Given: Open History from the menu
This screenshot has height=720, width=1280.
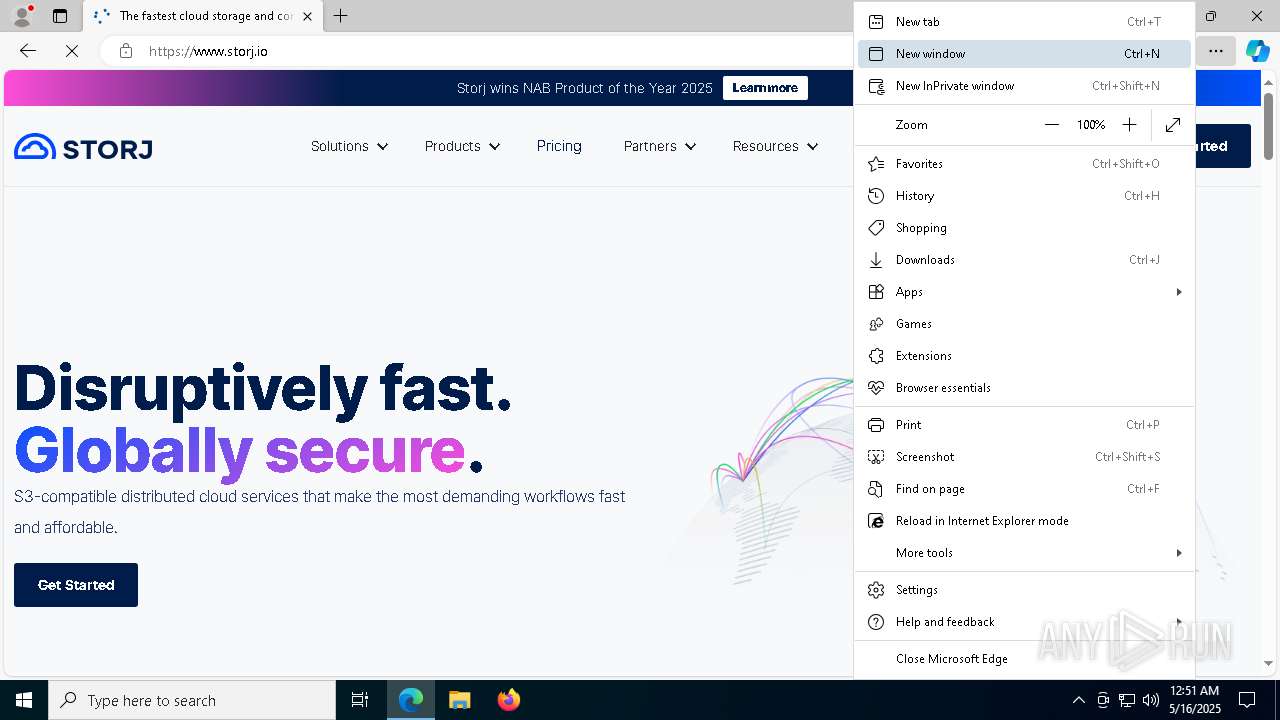Looking at the screenshot, I should (x=1024, y=196).
